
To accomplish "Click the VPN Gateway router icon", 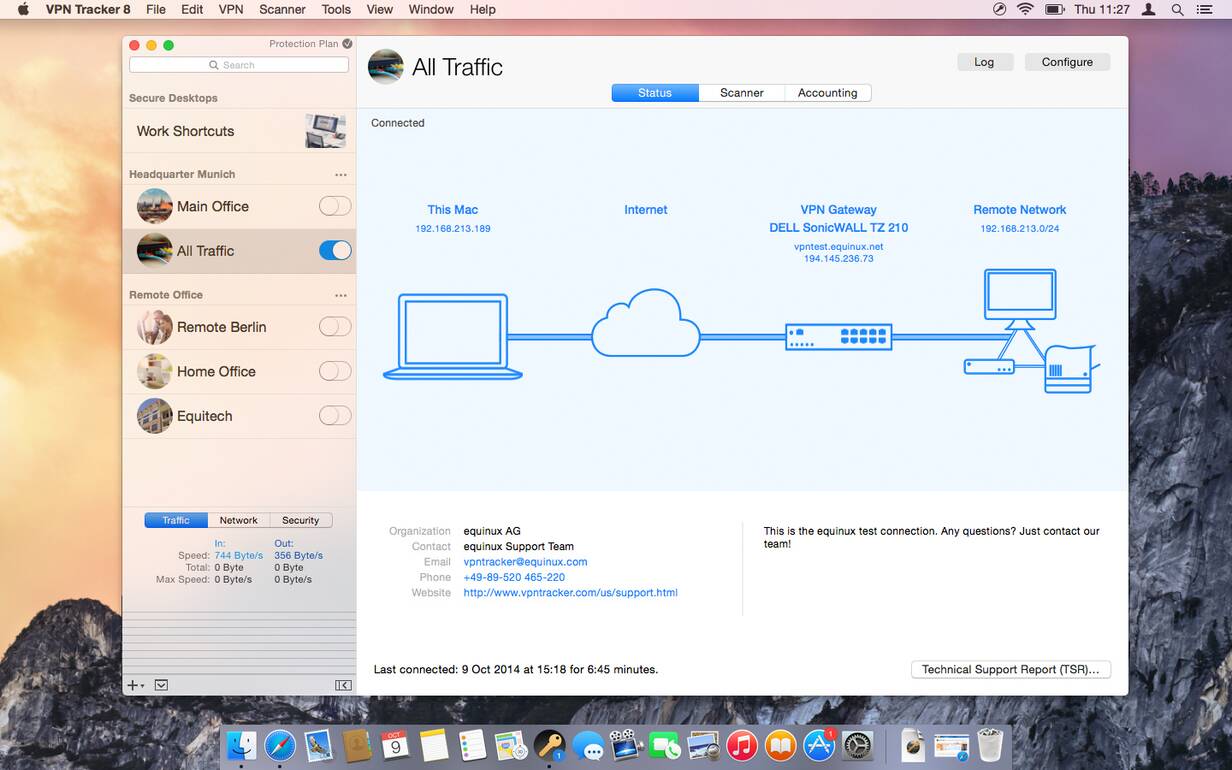I will [838, 337].
